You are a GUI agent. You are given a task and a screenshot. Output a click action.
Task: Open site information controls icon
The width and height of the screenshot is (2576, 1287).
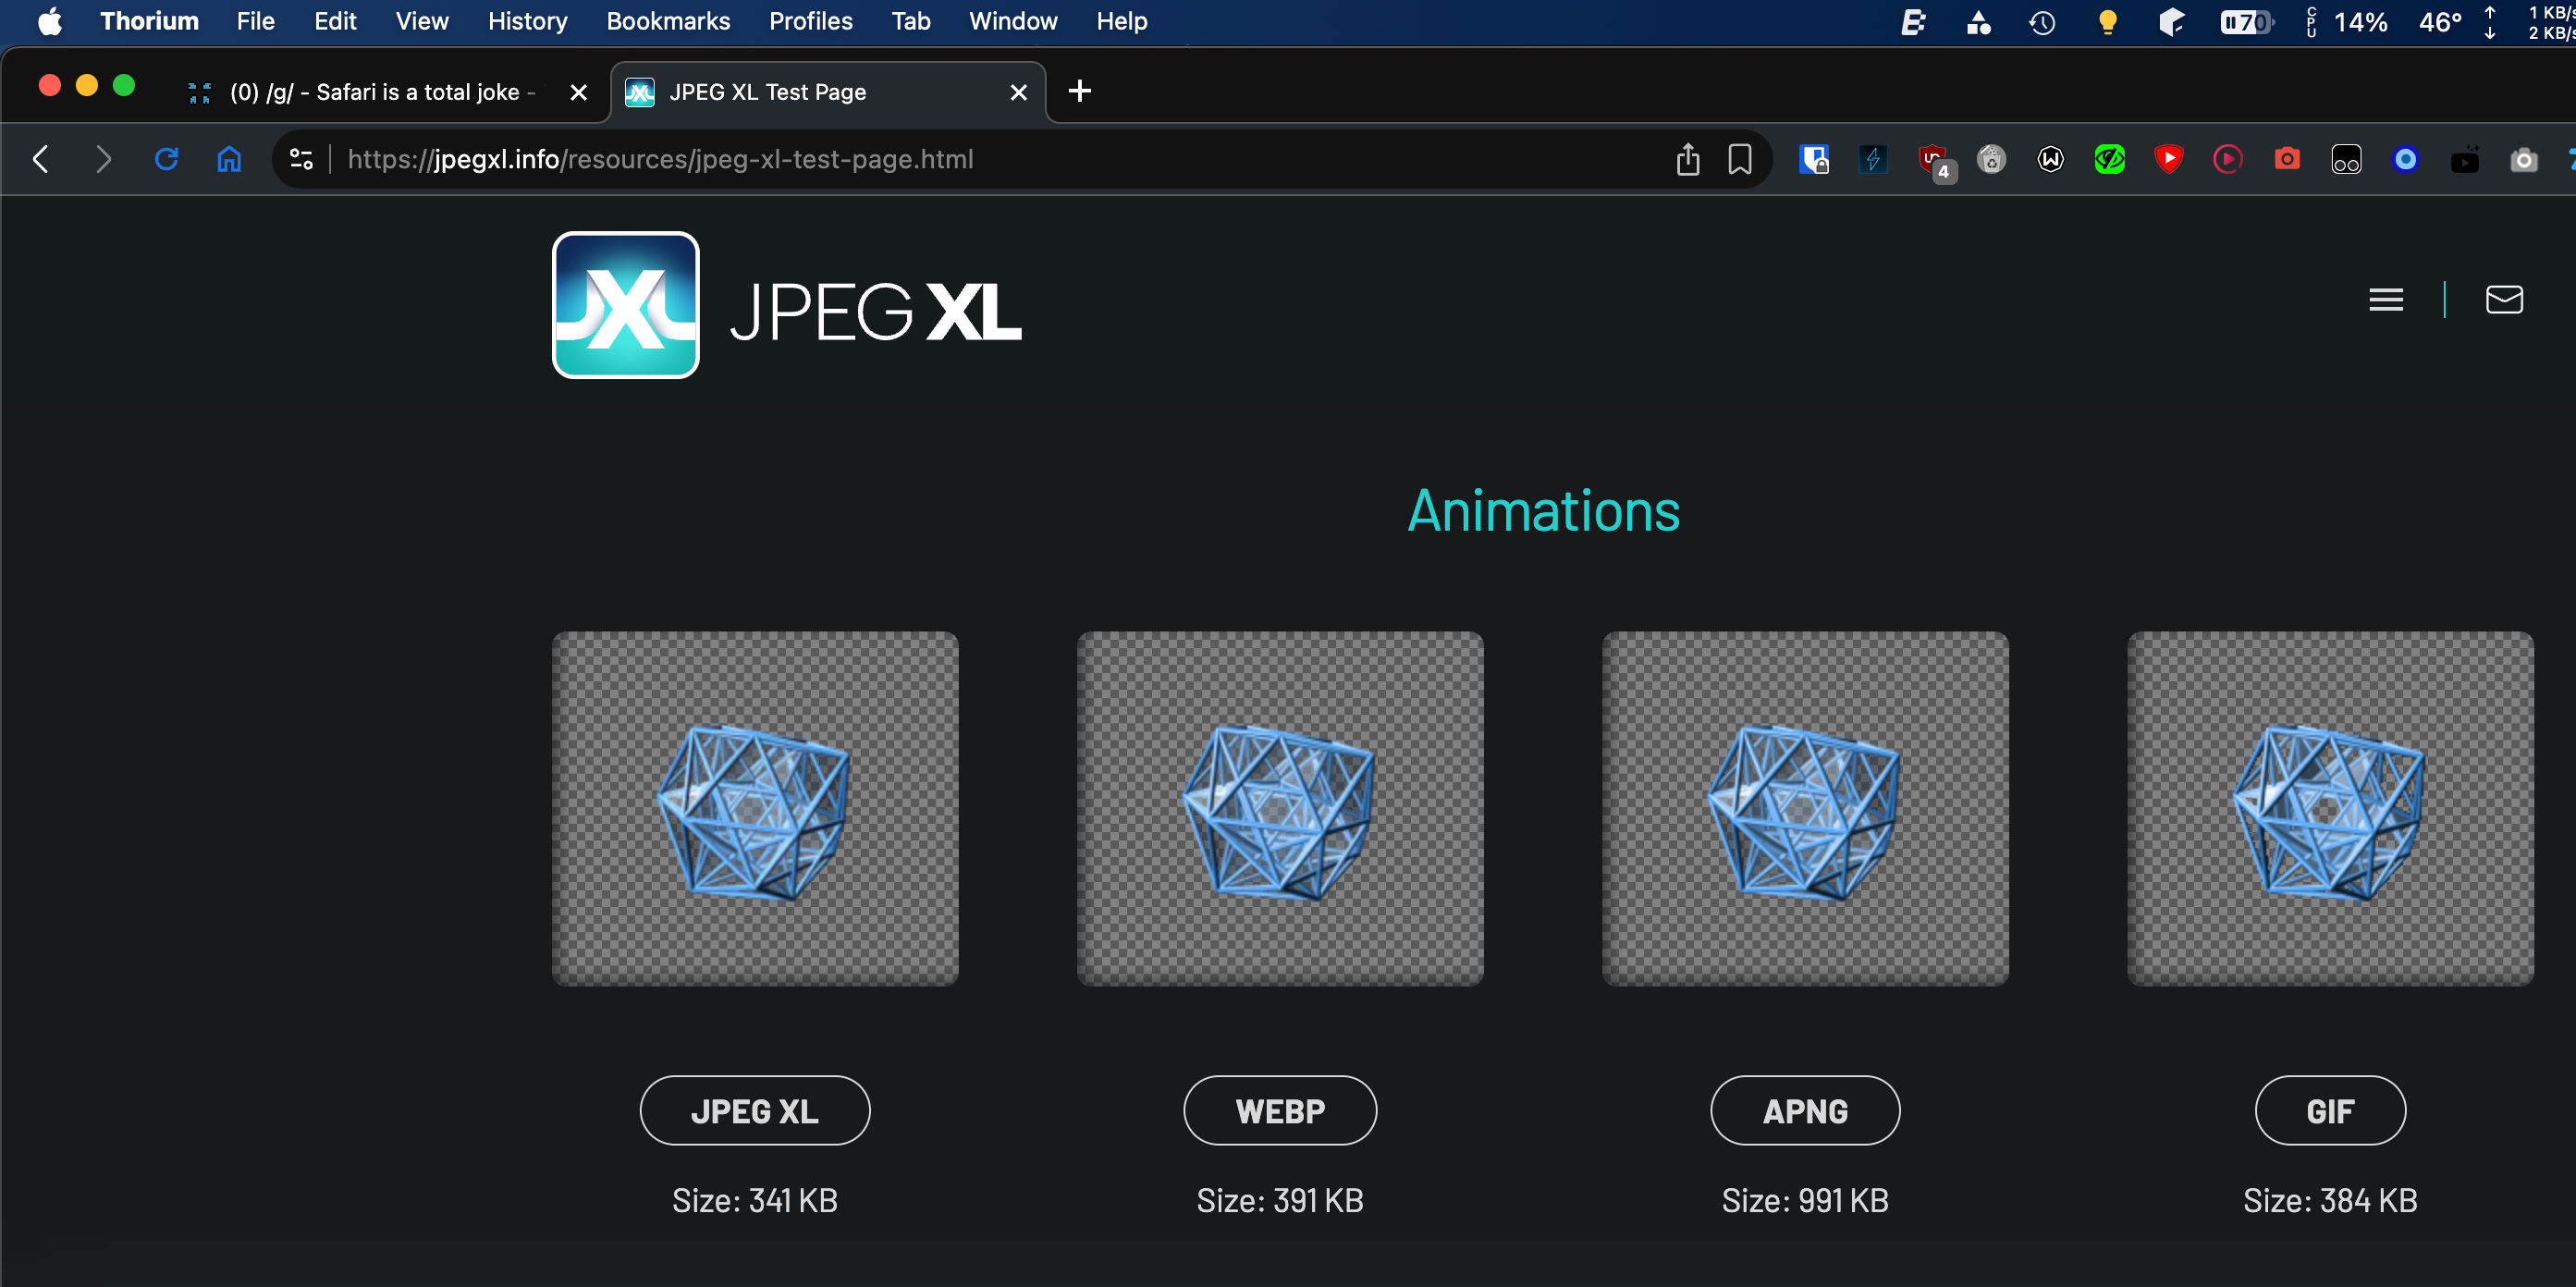point(301,159)
